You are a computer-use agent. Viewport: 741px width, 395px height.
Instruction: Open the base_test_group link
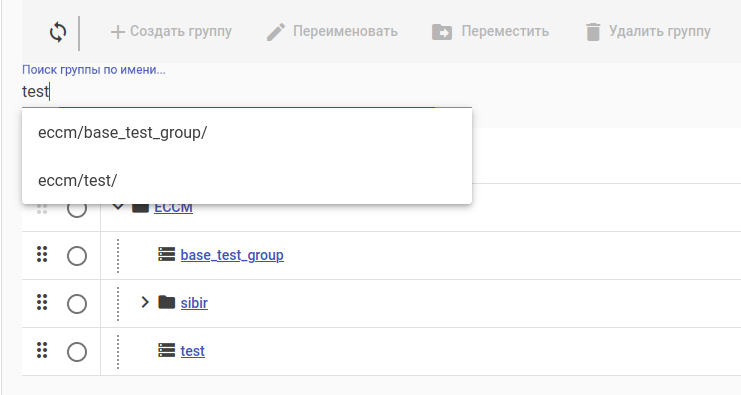coord(232,255)
